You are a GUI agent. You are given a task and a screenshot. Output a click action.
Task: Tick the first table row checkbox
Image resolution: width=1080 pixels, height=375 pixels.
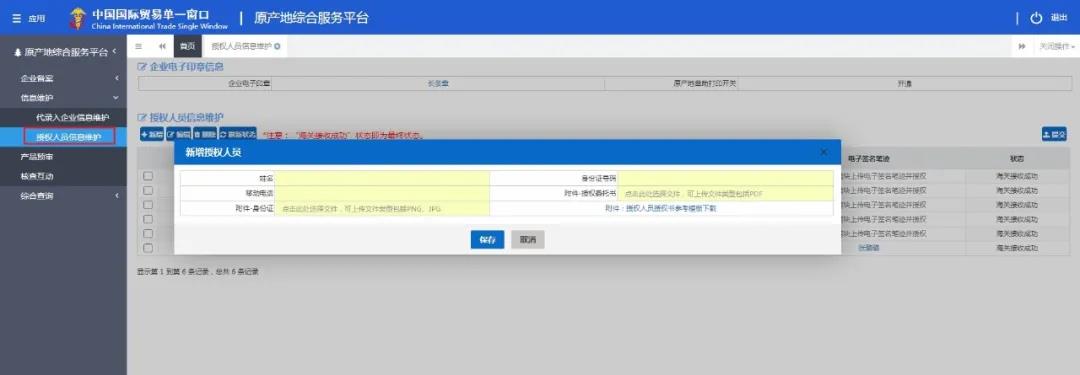click(x=148, y=176)
